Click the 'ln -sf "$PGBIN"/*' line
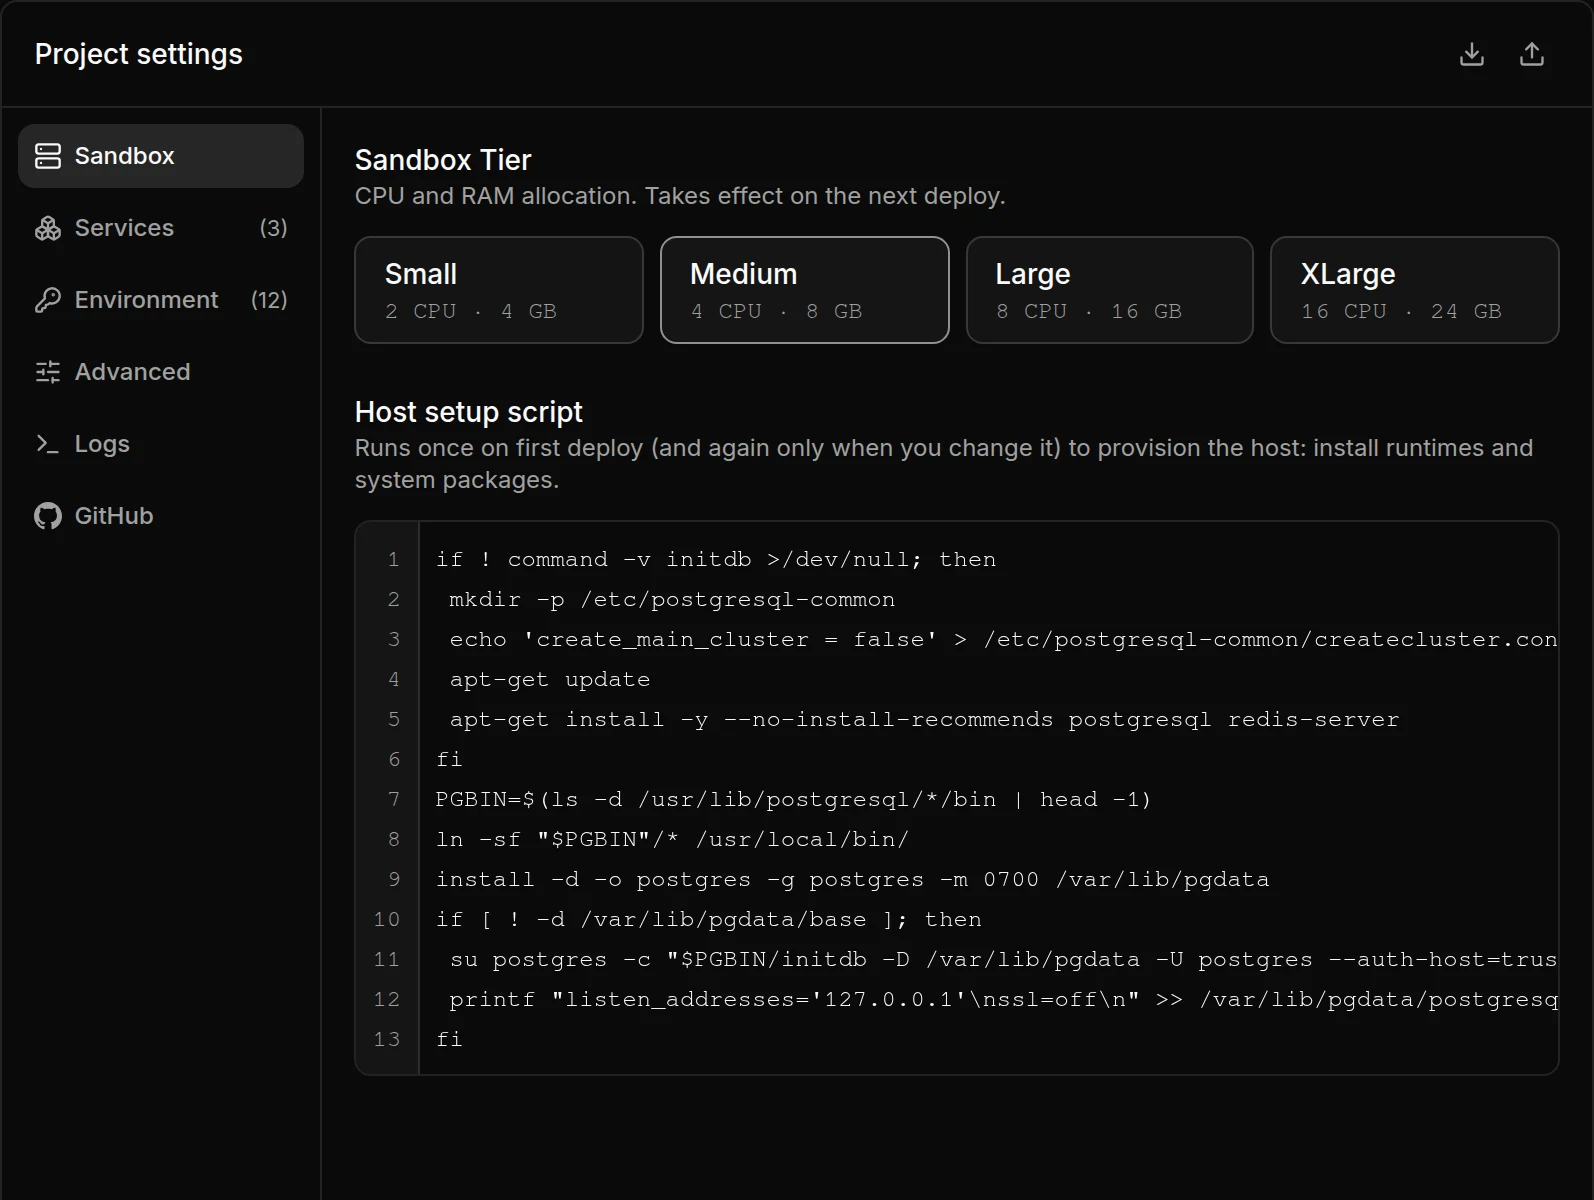Image resolution: width=1594 pixels, height=1200 pixels. tap(672, 840)
